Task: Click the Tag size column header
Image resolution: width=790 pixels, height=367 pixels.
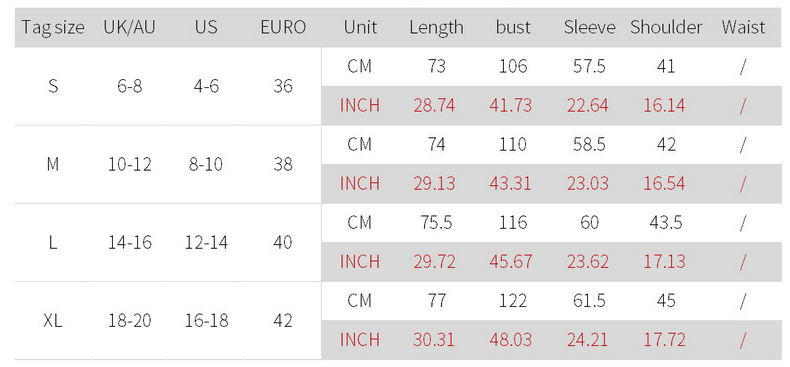Action: coord(53,27)
